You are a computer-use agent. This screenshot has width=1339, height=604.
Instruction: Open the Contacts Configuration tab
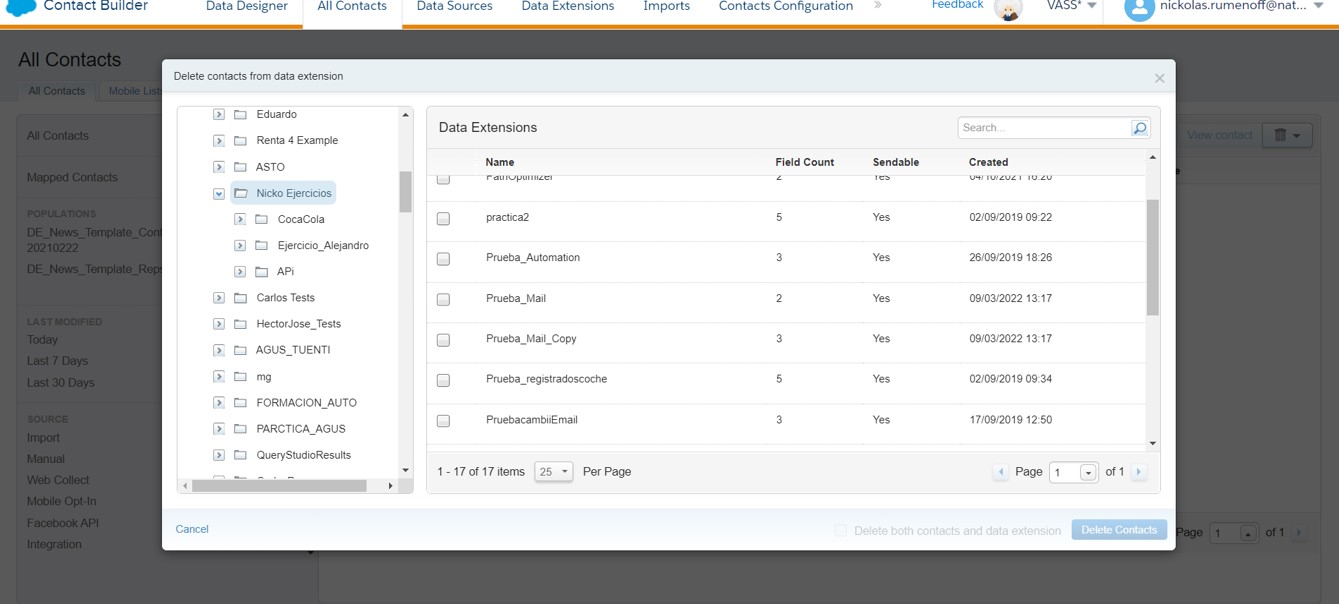coord(785,7)
